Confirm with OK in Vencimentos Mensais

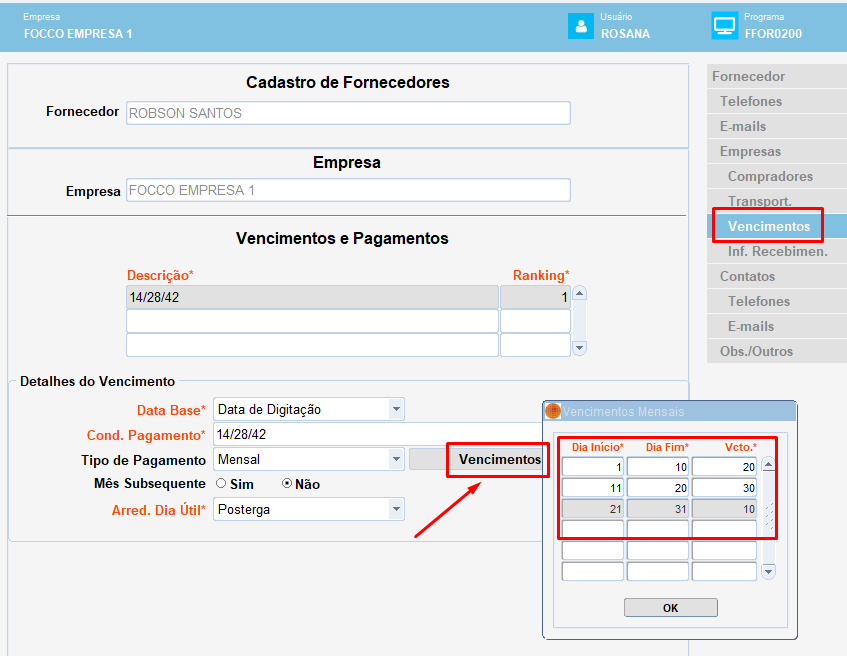tap(670, 607)
